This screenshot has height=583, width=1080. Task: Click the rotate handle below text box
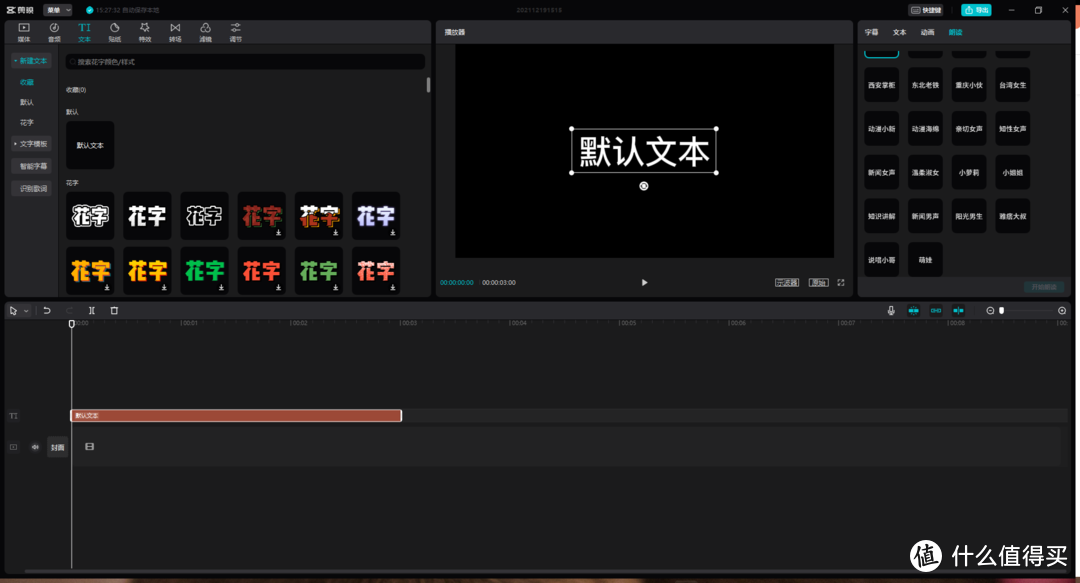tap(644, 186)
